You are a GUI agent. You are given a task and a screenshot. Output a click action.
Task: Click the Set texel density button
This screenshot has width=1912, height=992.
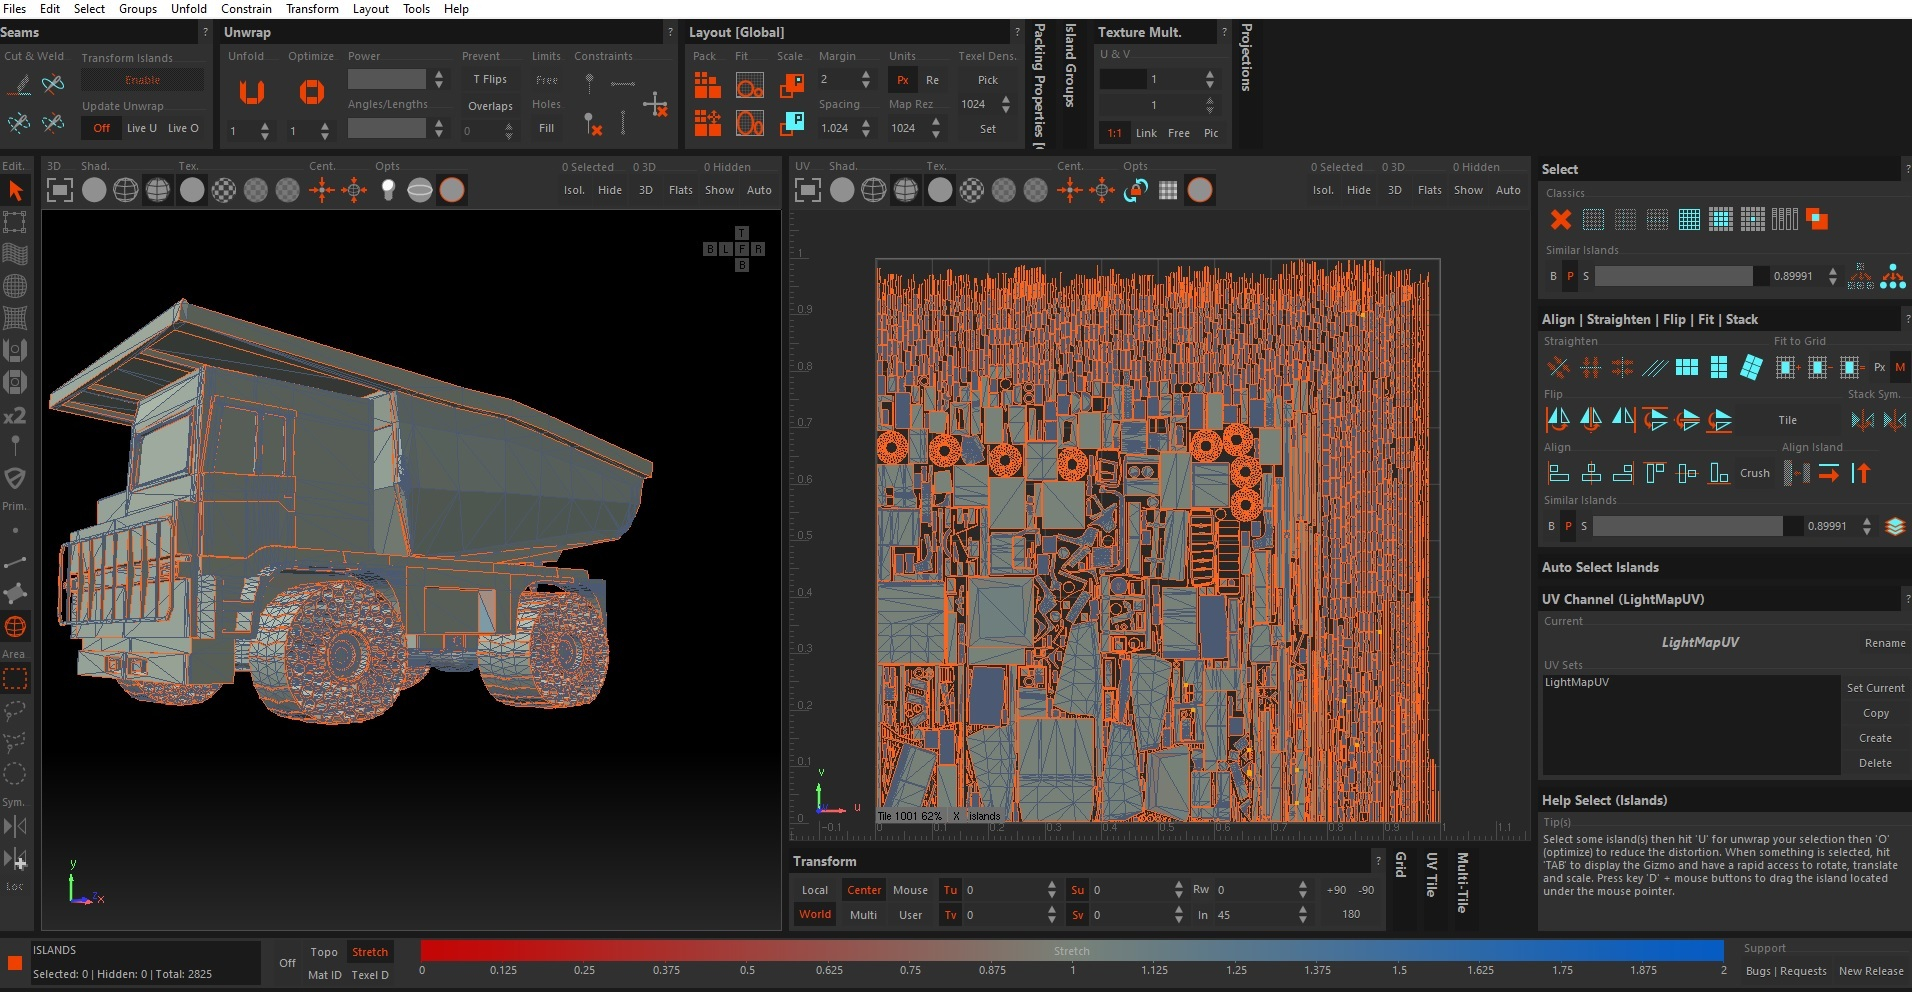coord(988,129)
